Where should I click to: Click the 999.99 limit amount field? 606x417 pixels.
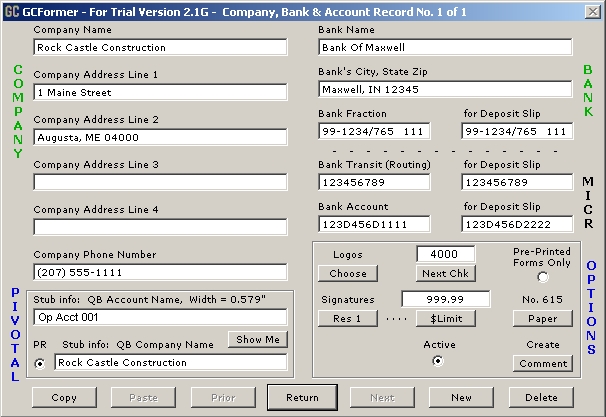click(446, 299)
